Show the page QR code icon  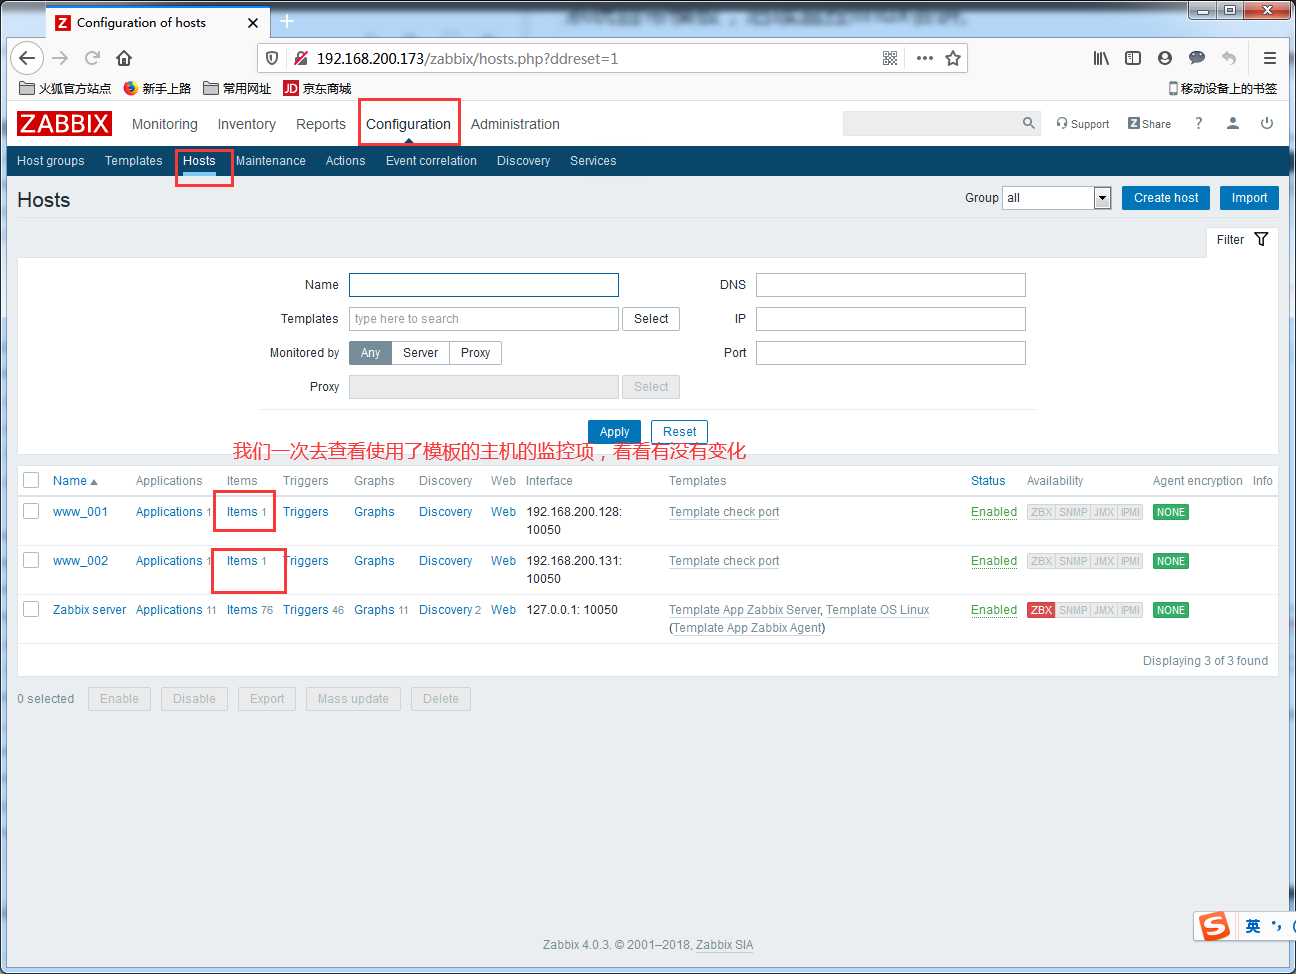(x=890, y=58)
